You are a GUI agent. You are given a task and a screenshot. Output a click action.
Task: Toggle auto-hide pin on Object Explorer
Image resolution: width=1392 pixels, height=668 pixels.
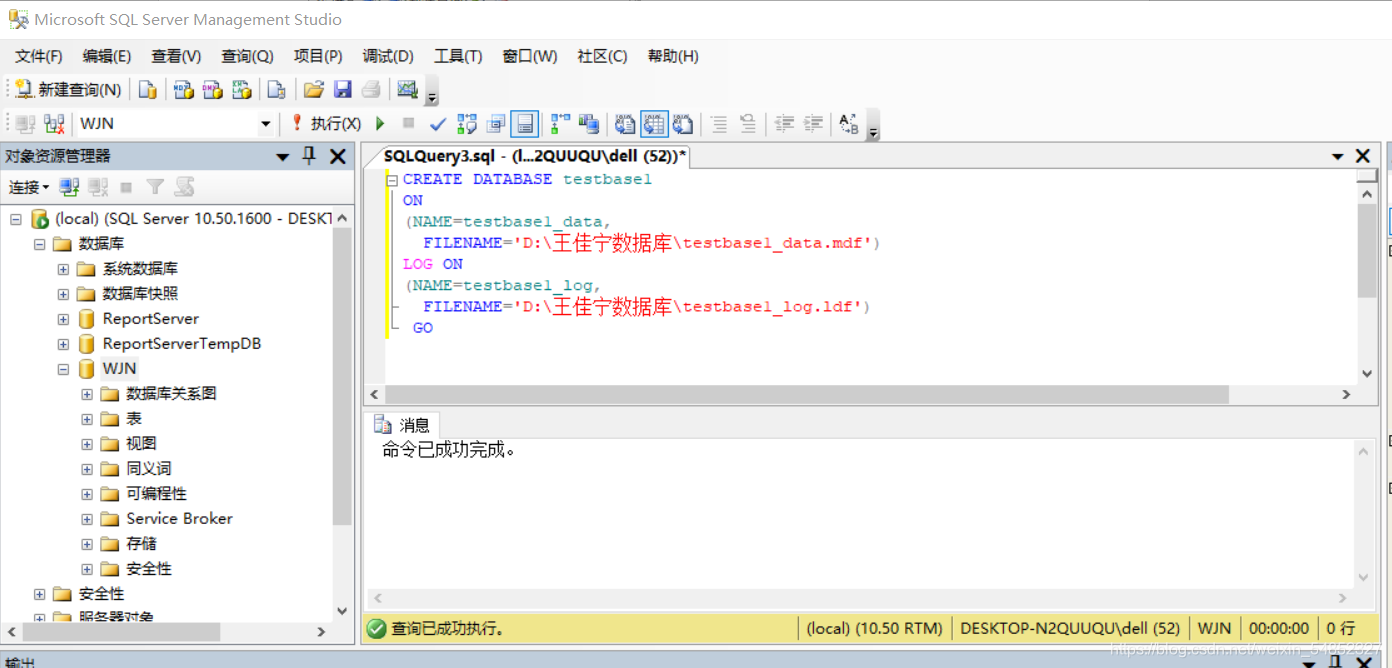coord(309,156)
